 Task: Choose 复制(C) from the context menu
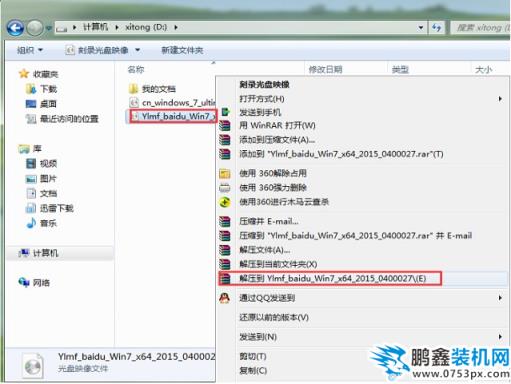pyautogui.click(x=253, y=370)
